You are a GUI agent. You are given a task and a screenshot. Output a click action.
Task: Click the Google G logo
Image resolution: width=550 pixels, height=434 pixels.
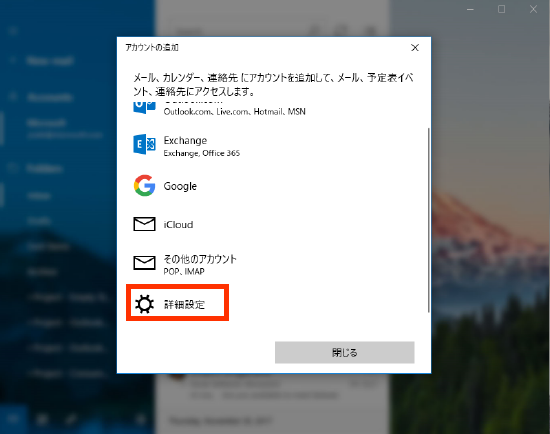[144, 185]
